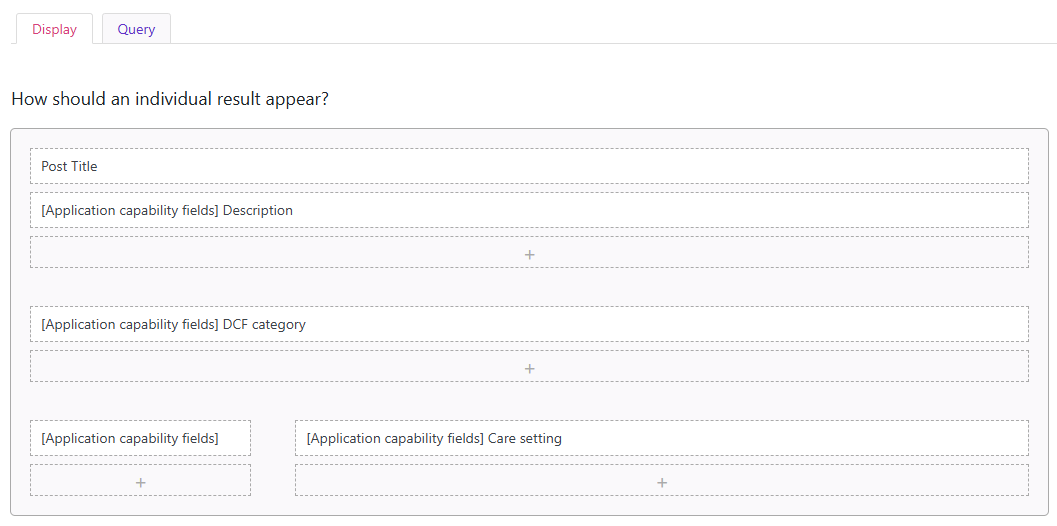Image resolution: width=1057 pixels, height=526 pixels.
Task: Click the heading "How should an individual result appear?"
Action: (x=170, y=100)
